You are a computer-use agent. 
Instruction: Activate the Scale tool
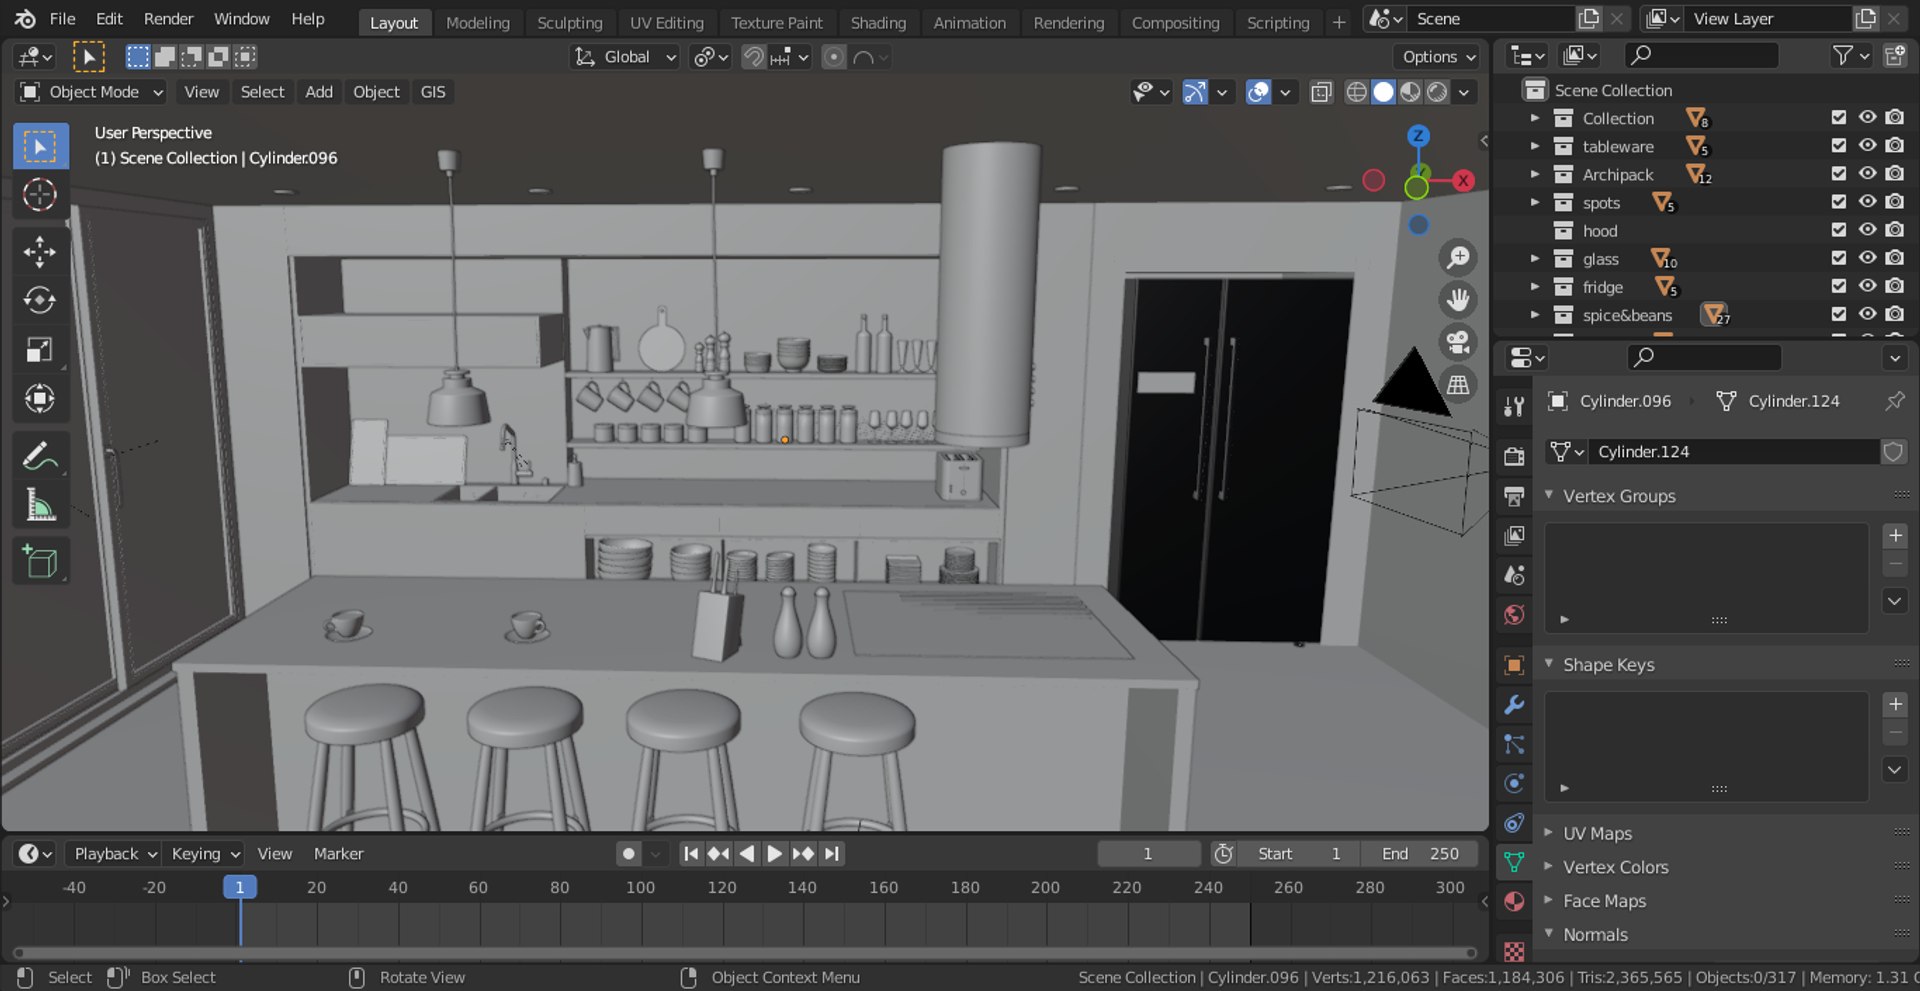pos(40,349)
